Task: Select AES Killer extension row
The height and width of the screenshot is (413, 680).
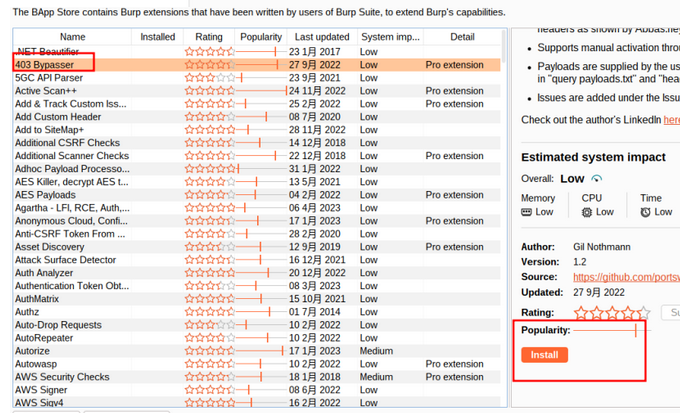Action: tap(257, 182)
